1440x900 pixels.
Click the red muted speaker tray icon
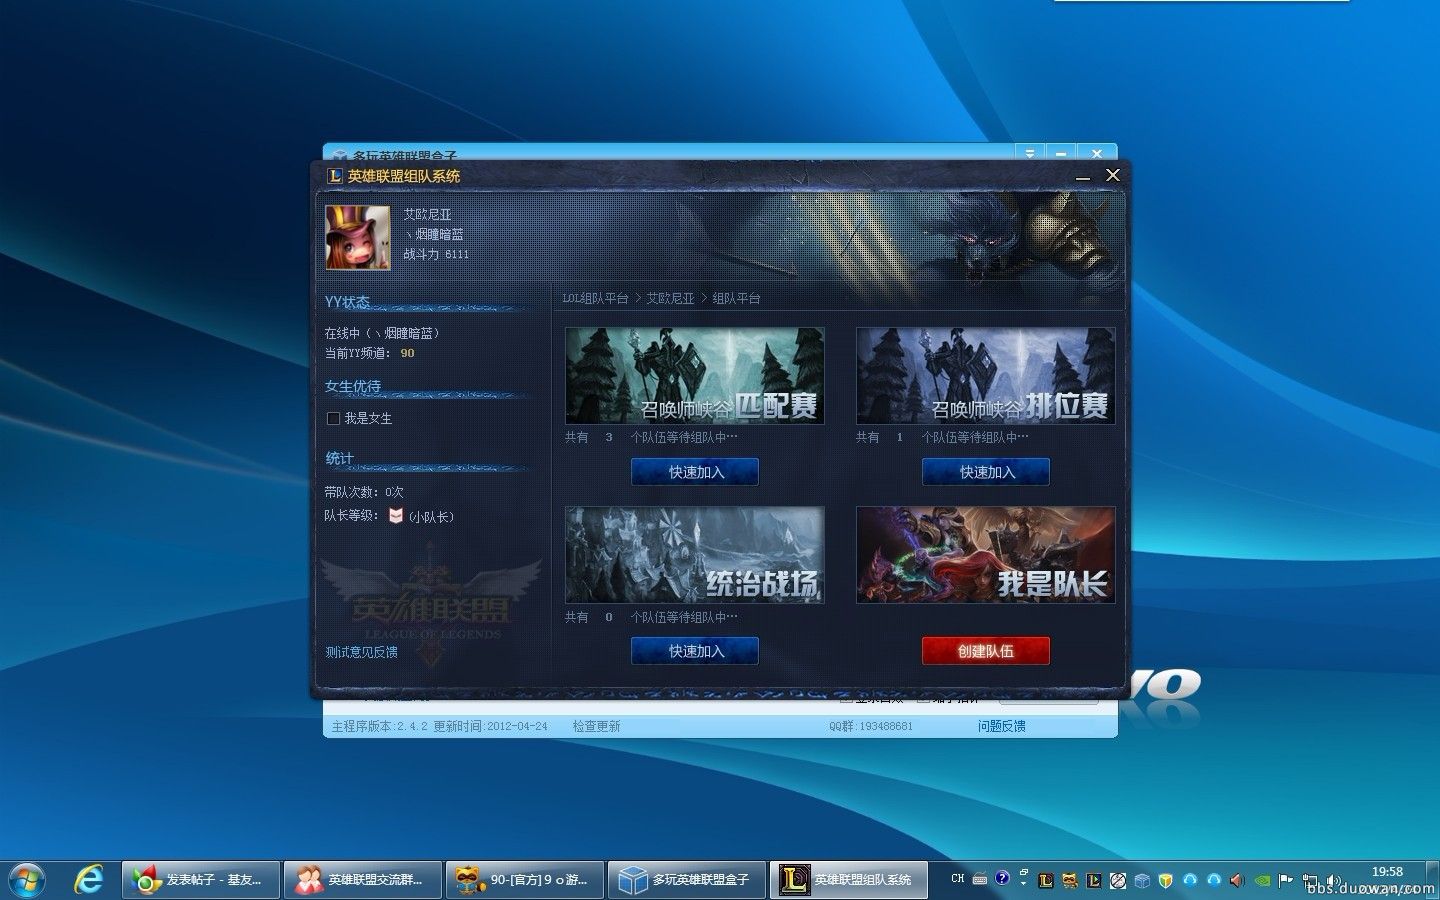(x=1237, y=881)
